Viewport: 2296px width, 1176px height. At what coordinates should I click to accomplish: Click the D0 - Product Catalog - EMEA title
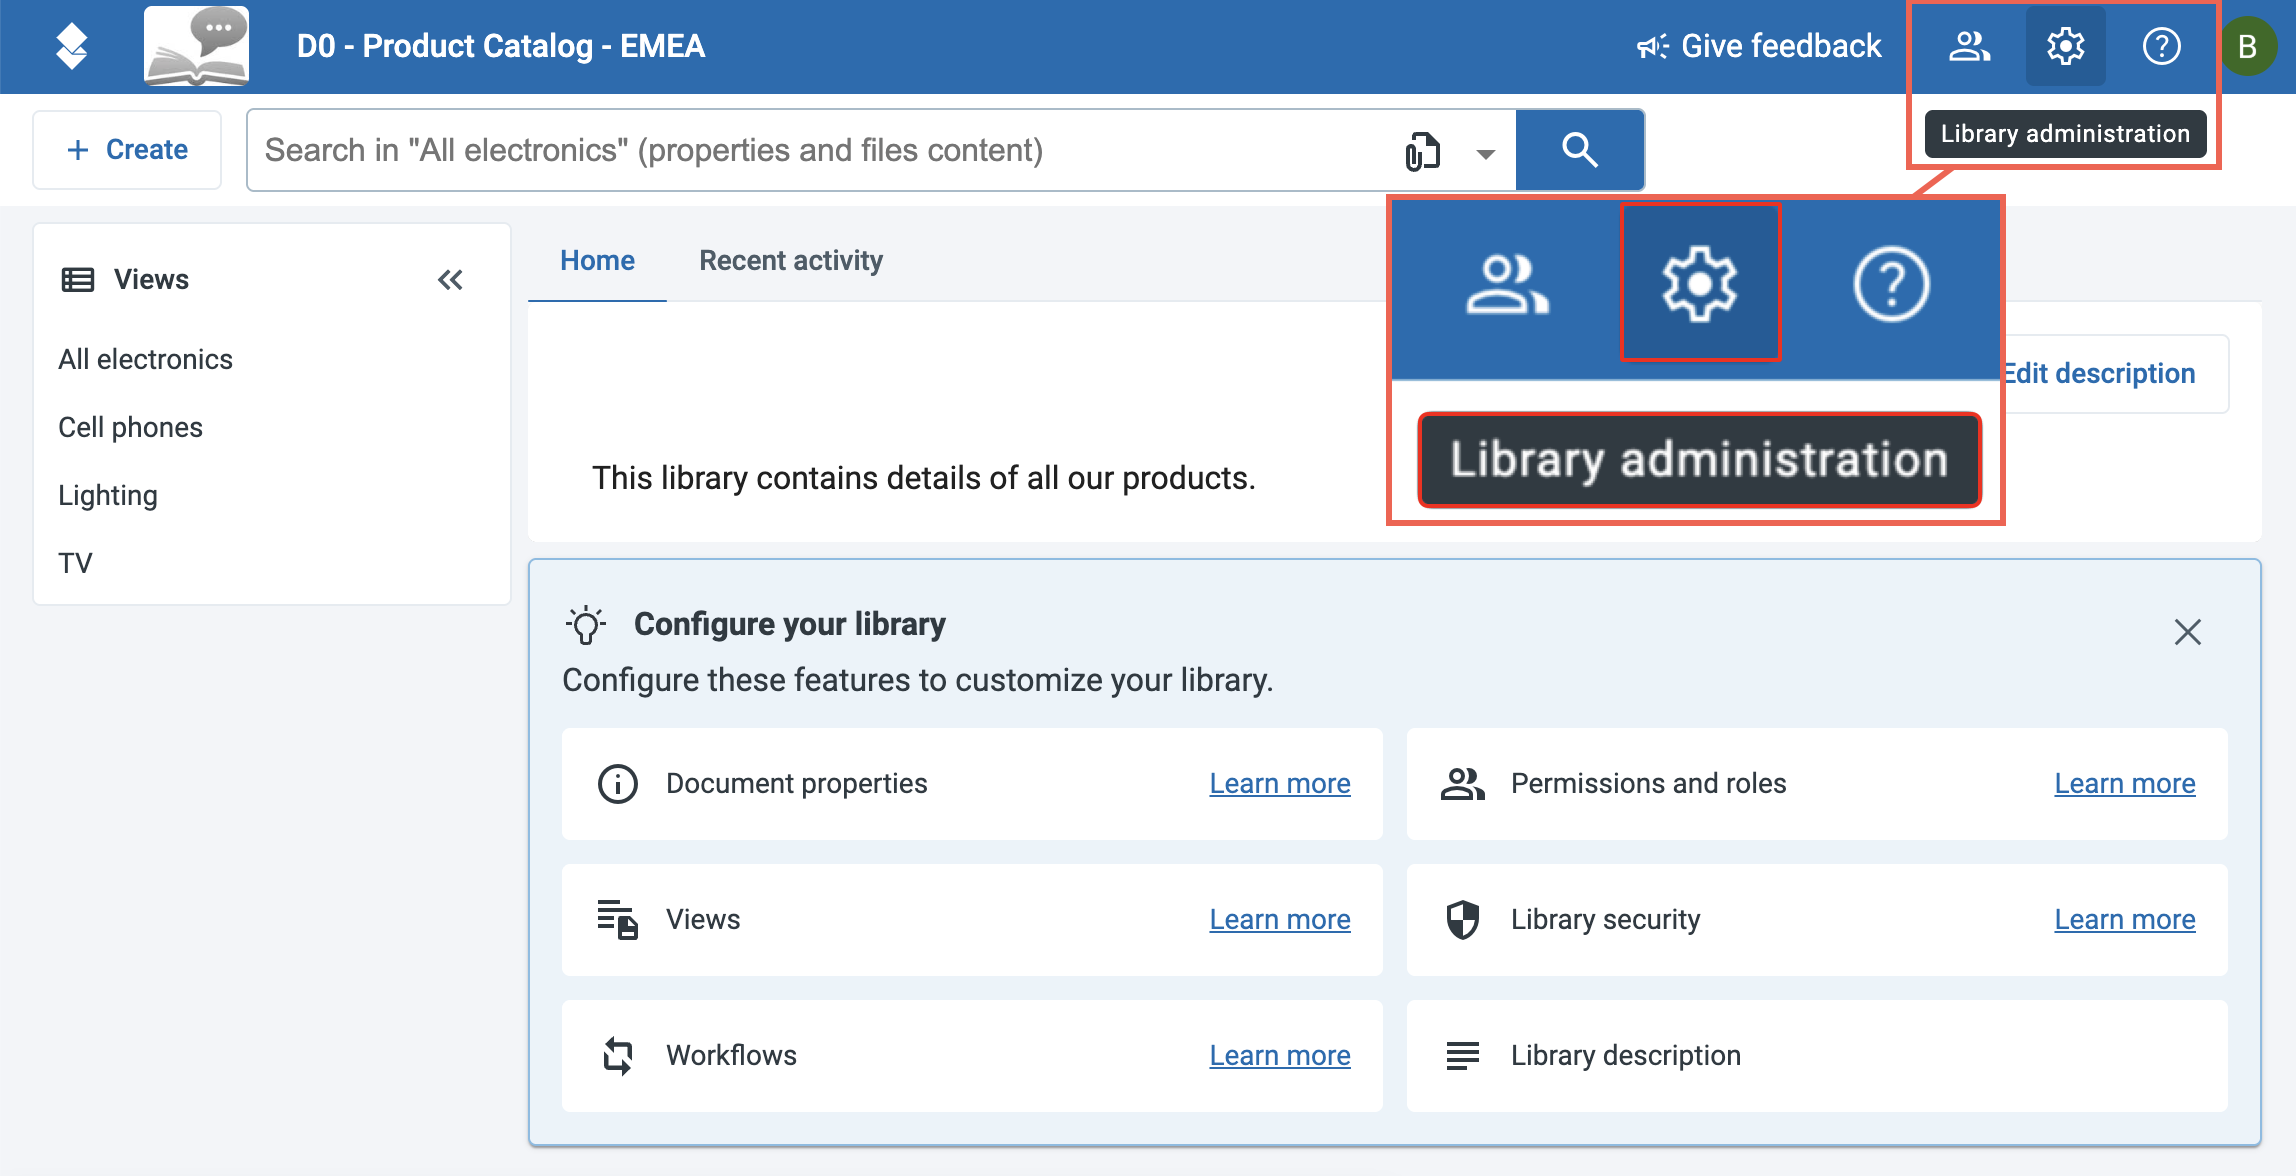pyautogui.click(x=501, y=46)
